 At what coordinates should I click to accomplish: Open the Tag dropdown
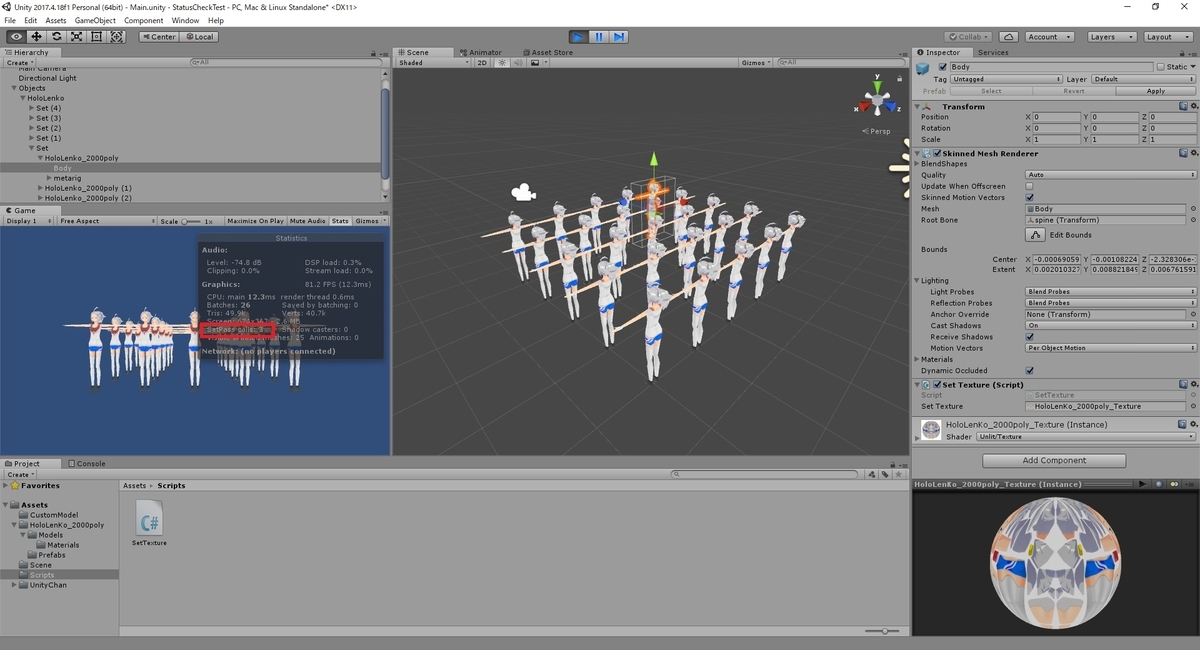[1006, 79]
